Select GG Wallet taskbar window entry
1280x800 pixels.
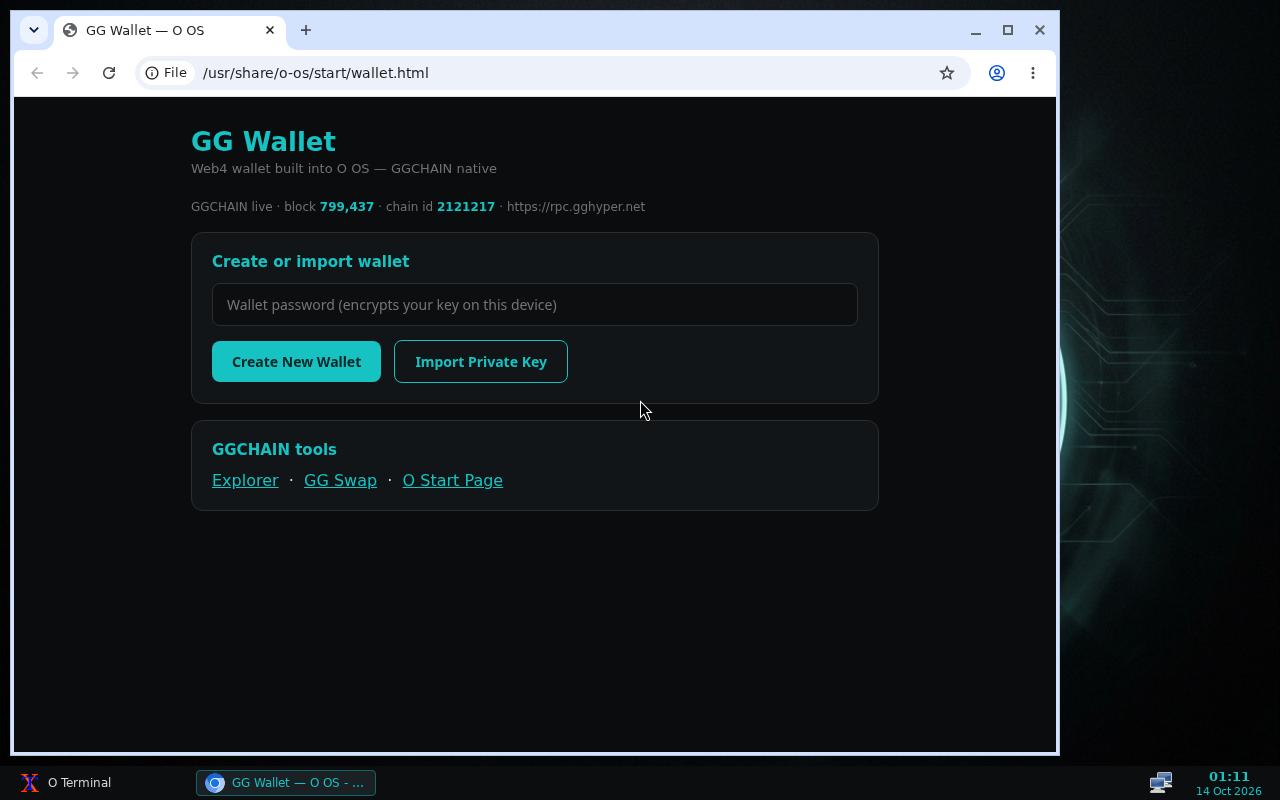click(286, 783)
